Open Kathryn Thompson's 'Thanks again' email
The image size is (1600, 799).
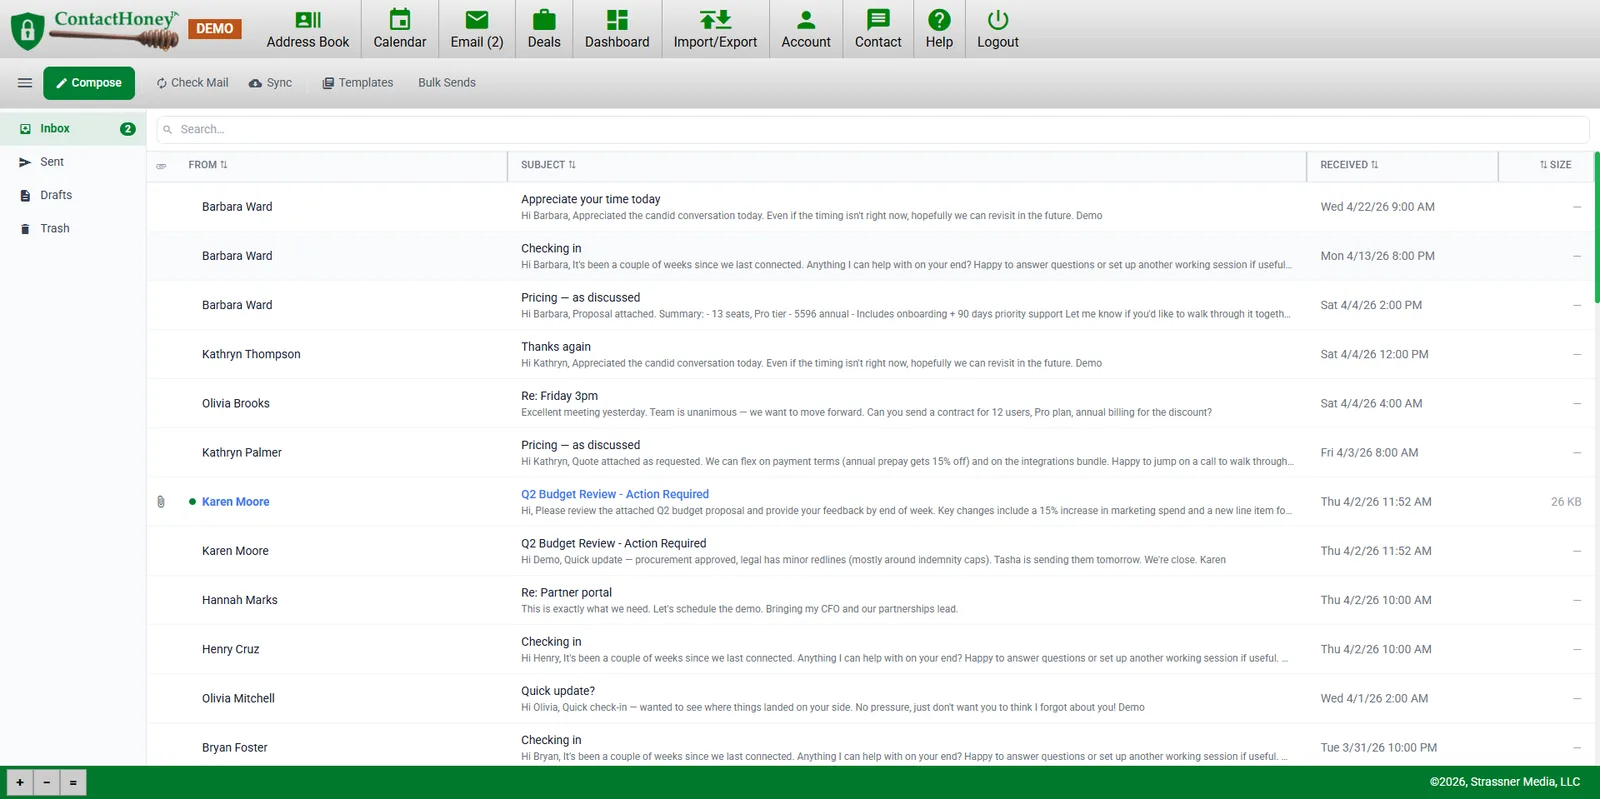click(x=869, y=354)
